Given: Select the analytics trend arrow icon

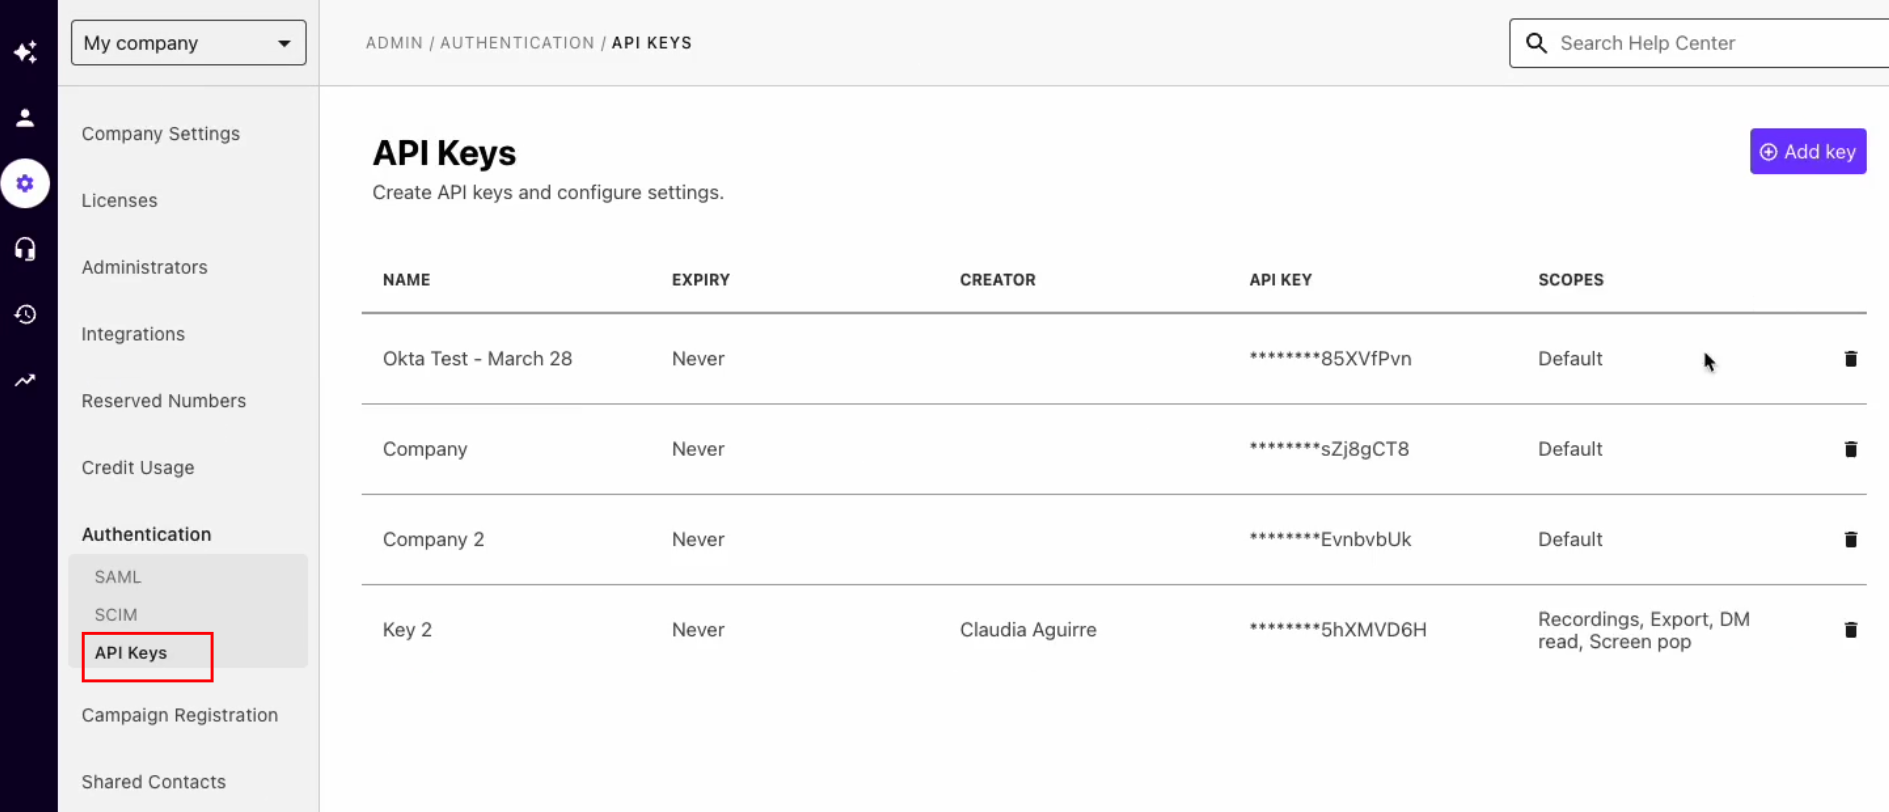Looking at the screenshot, I should tap(26, 380).
